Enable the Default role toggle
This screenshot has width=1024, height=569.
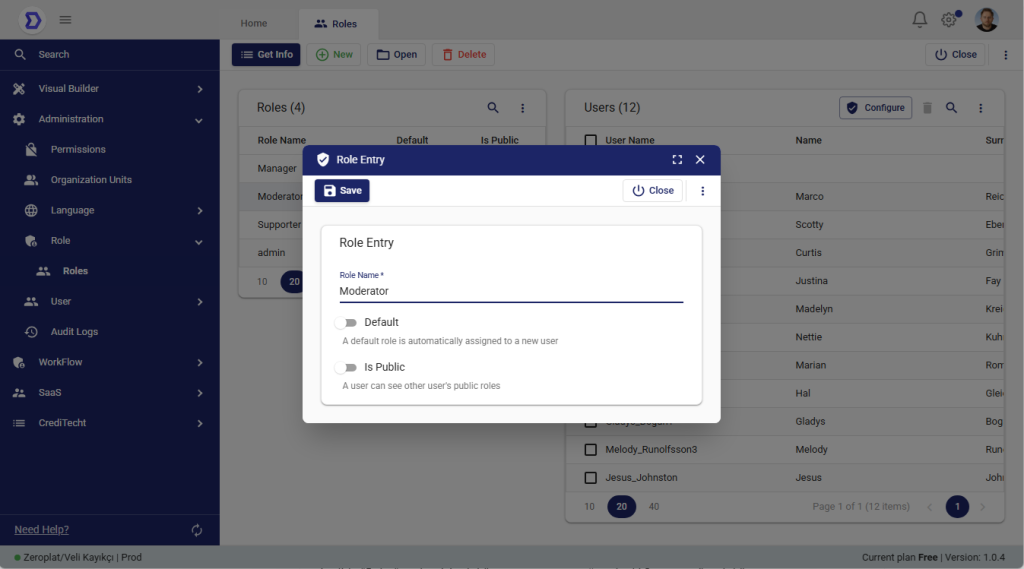[346, 323]
